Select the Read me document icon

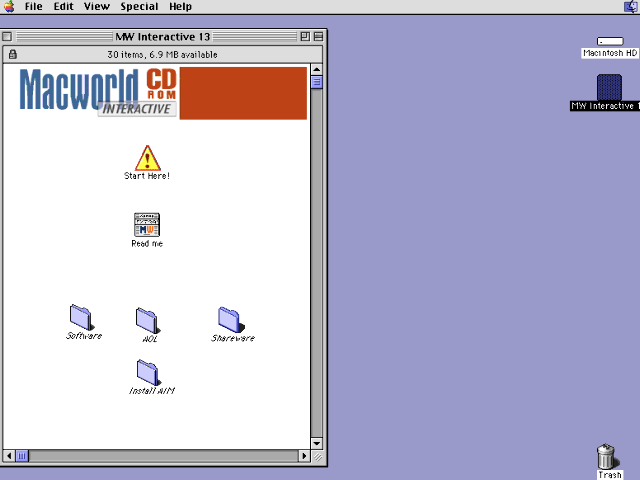(x=147, y=224)
